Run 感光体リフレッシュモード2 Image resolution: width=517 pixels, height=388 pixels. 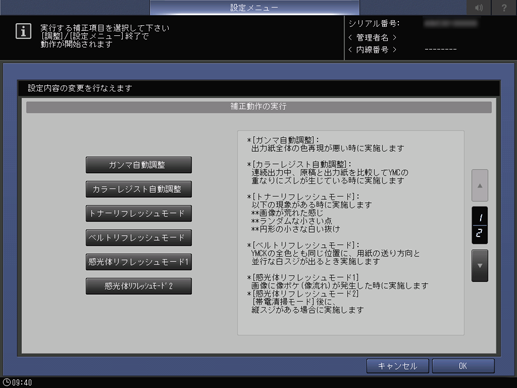(x=139, y=286)
